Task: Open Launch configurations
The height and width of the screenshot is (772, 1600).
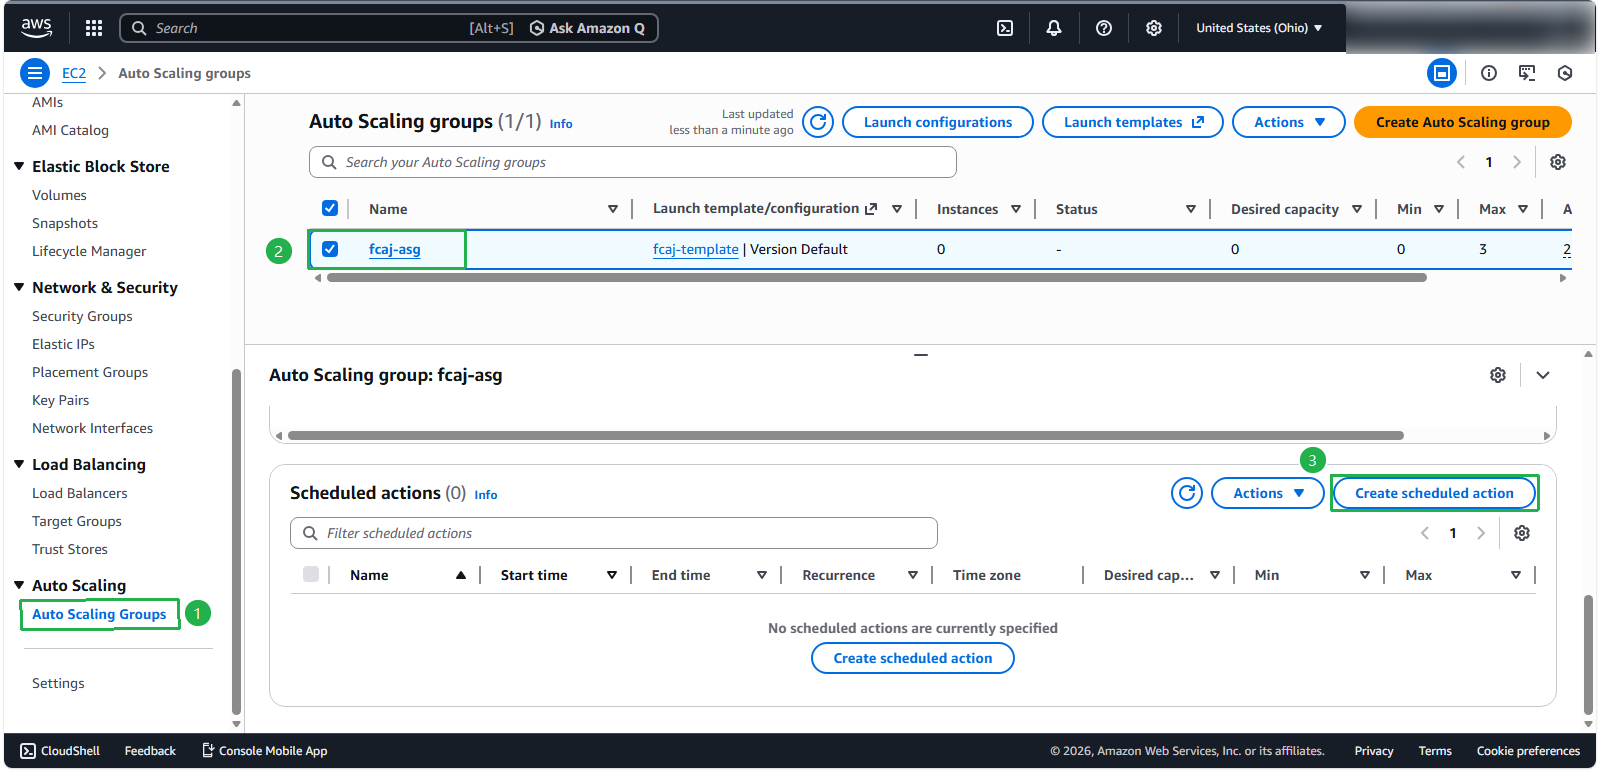Action: tap(937, 122)
